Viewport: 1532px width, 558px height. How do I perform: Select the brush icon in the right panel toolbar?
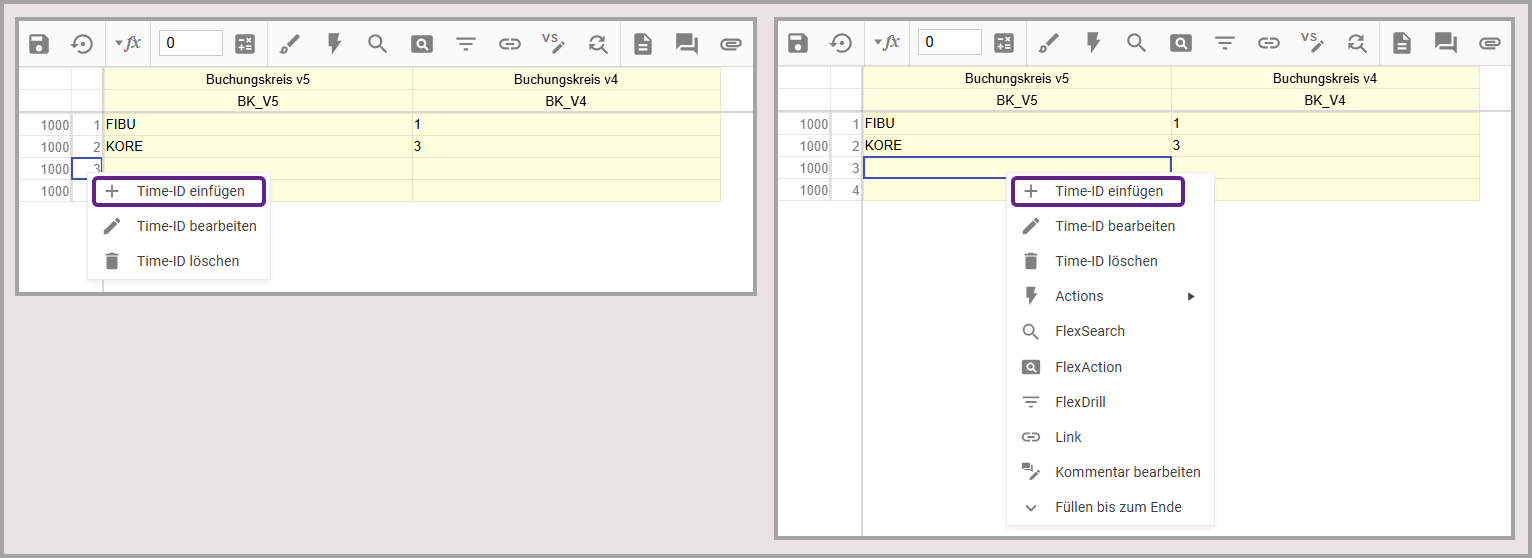point(1049,43)
